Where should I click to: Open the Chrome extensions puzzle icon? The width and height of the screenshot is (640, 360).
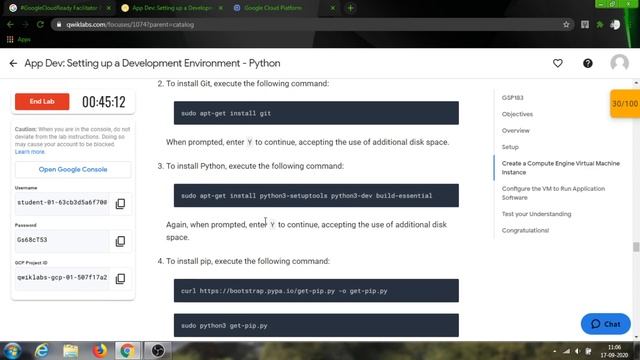[x=600, y=24]
